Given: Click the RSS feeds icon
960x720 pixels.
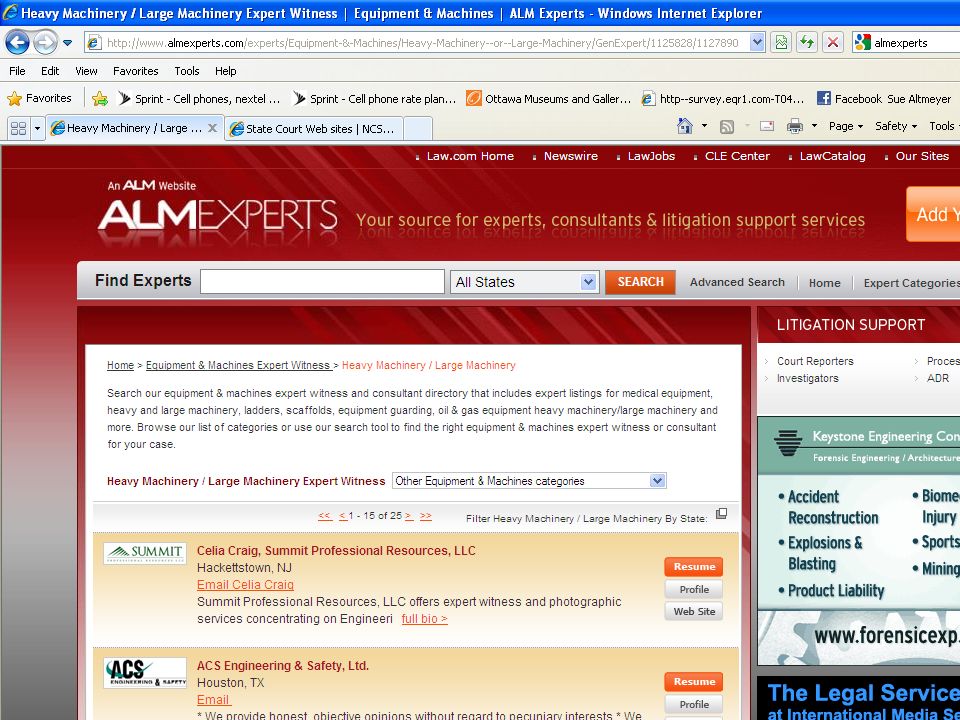Looking at the screenshot, I should pos(727,127).
